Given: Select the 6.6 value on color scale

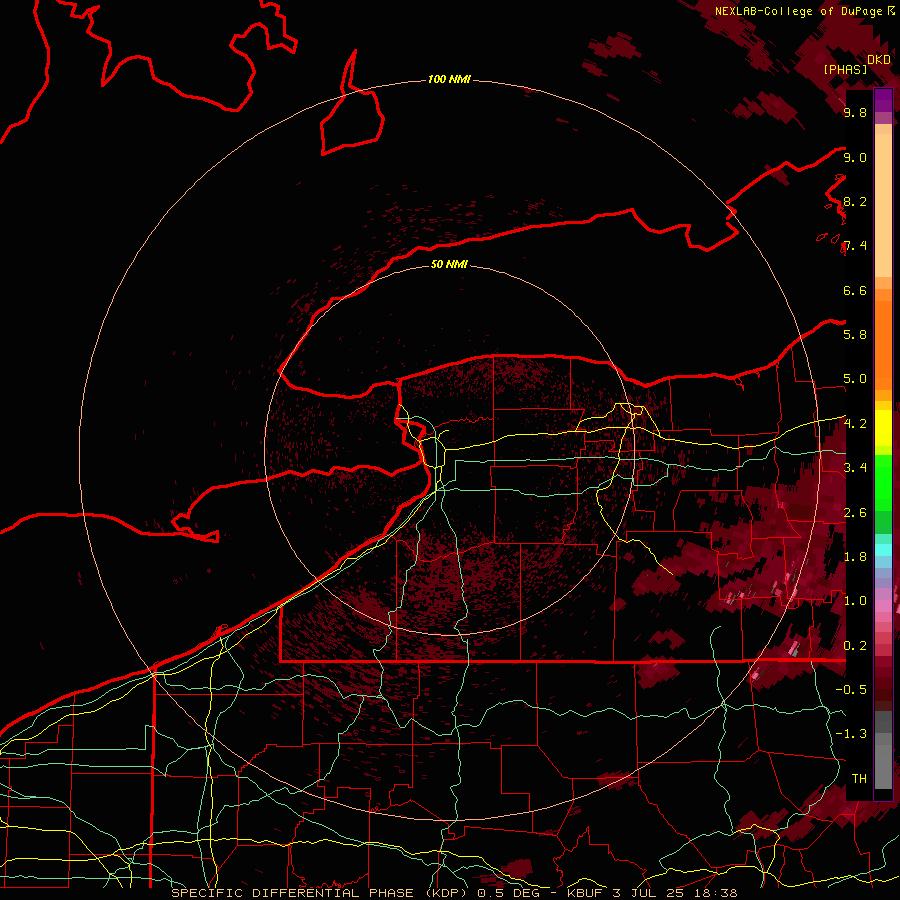Looking at the screenshot, I should [855, 290].
